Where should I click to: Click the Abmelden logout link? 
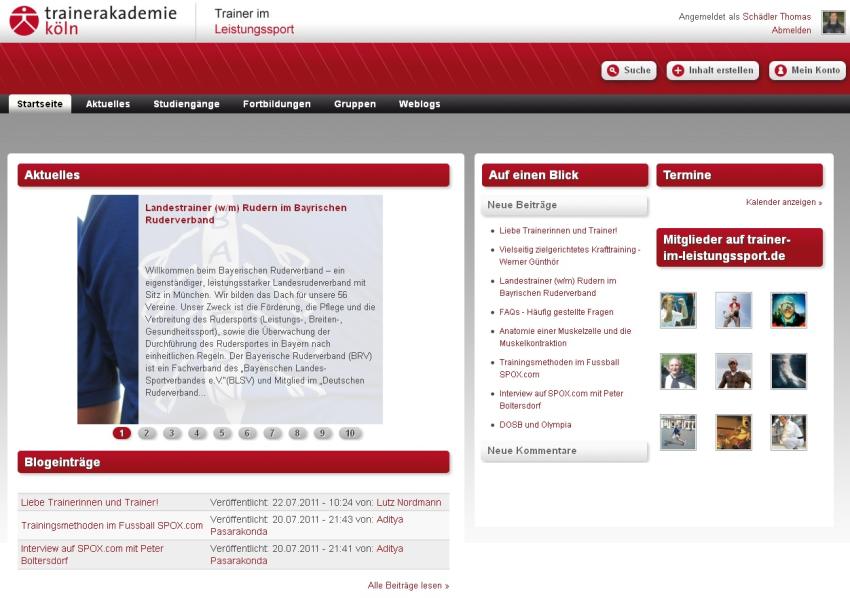[791, 30]
